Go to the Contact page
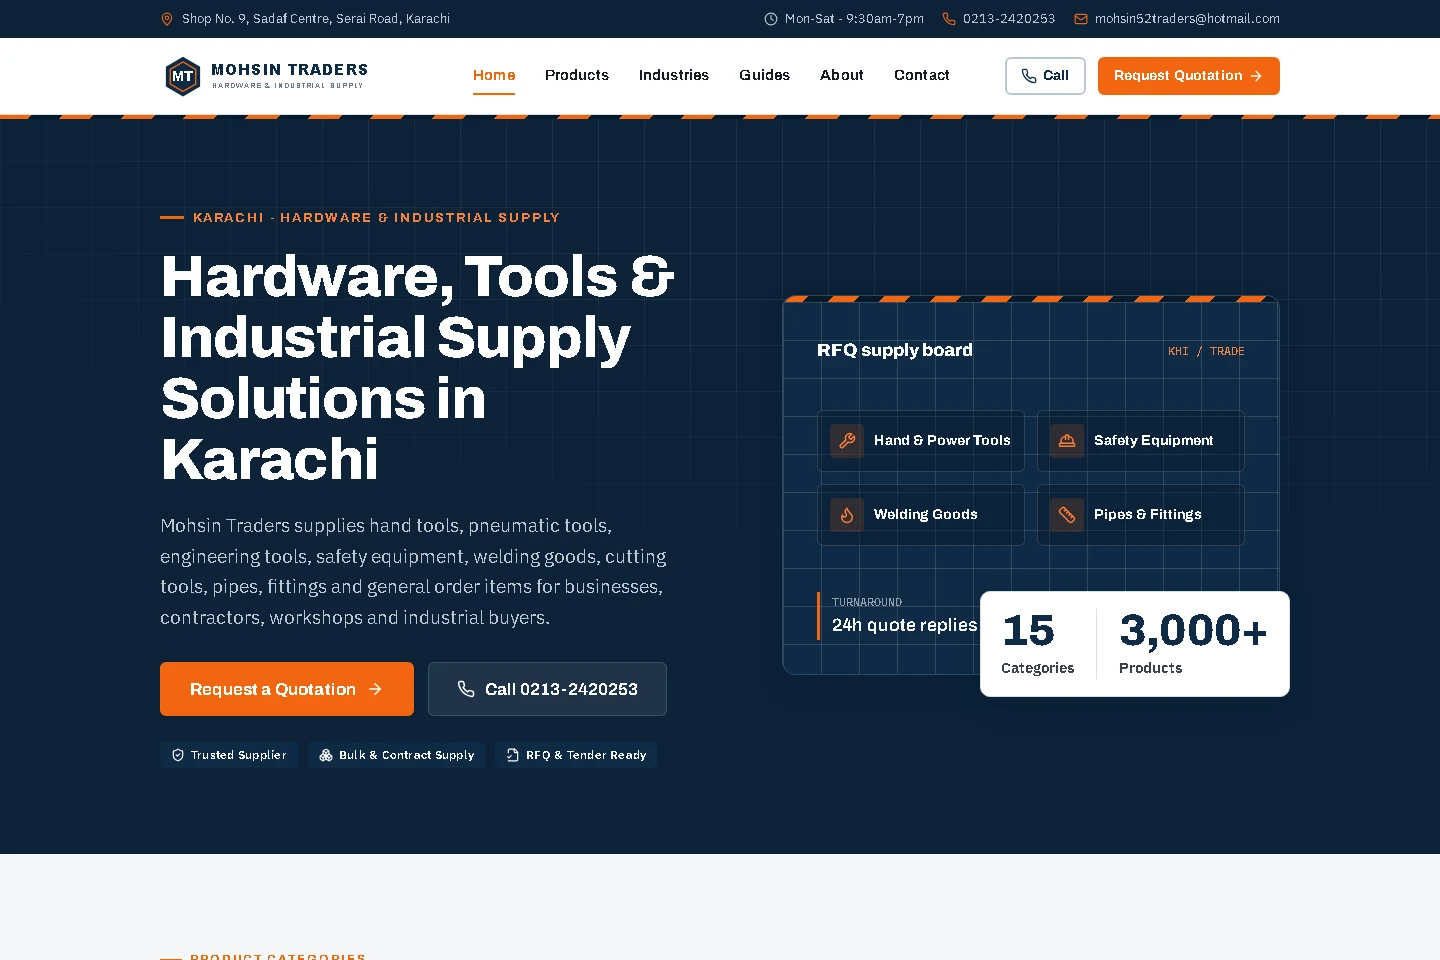This screenshot has width=1440, height=960. point(922,75)
